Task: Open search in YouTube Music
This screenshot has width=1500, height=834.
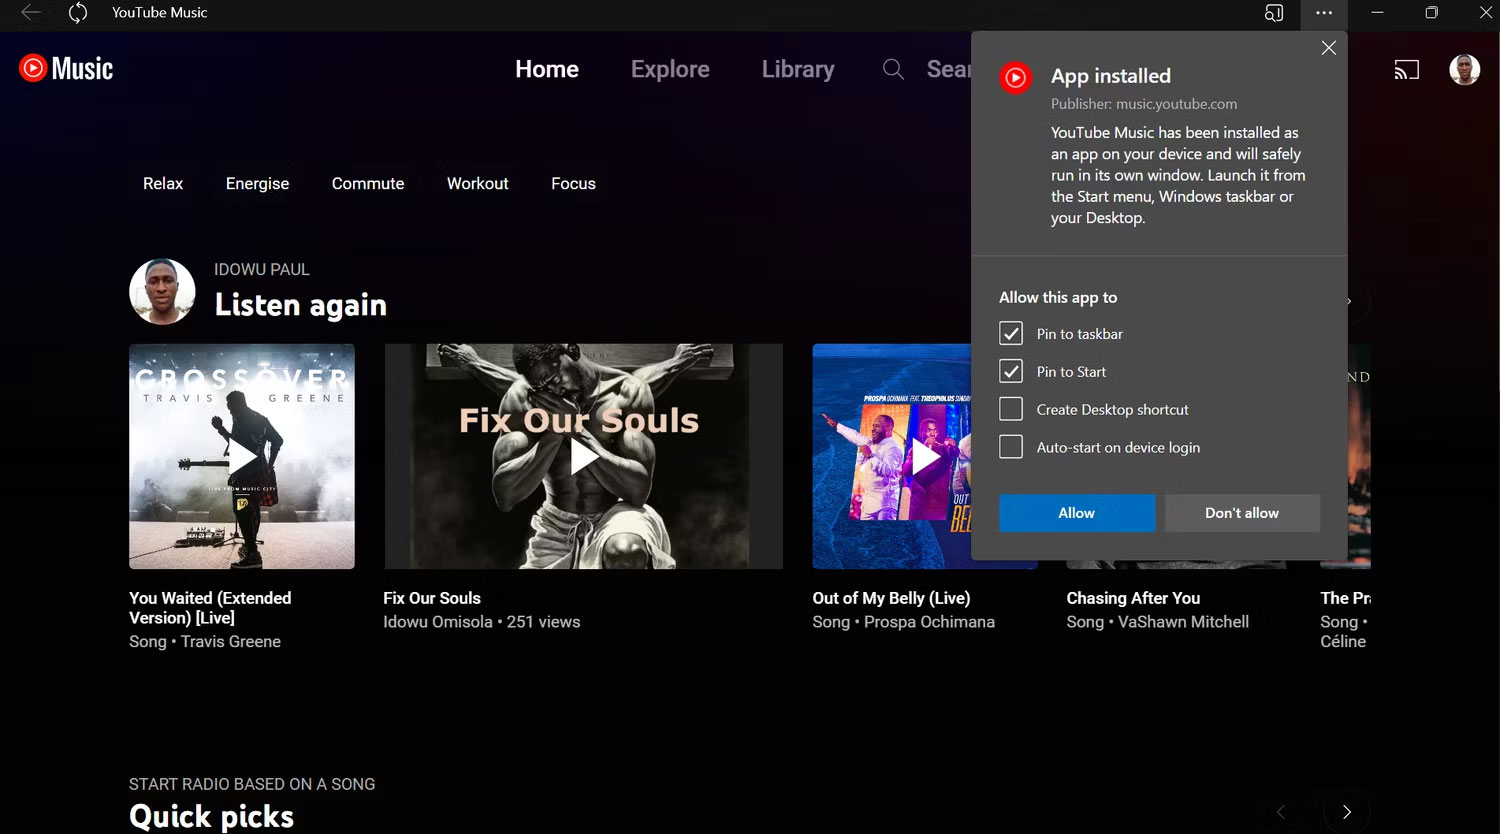Action: pyautogui.click(x=892, y=69)
